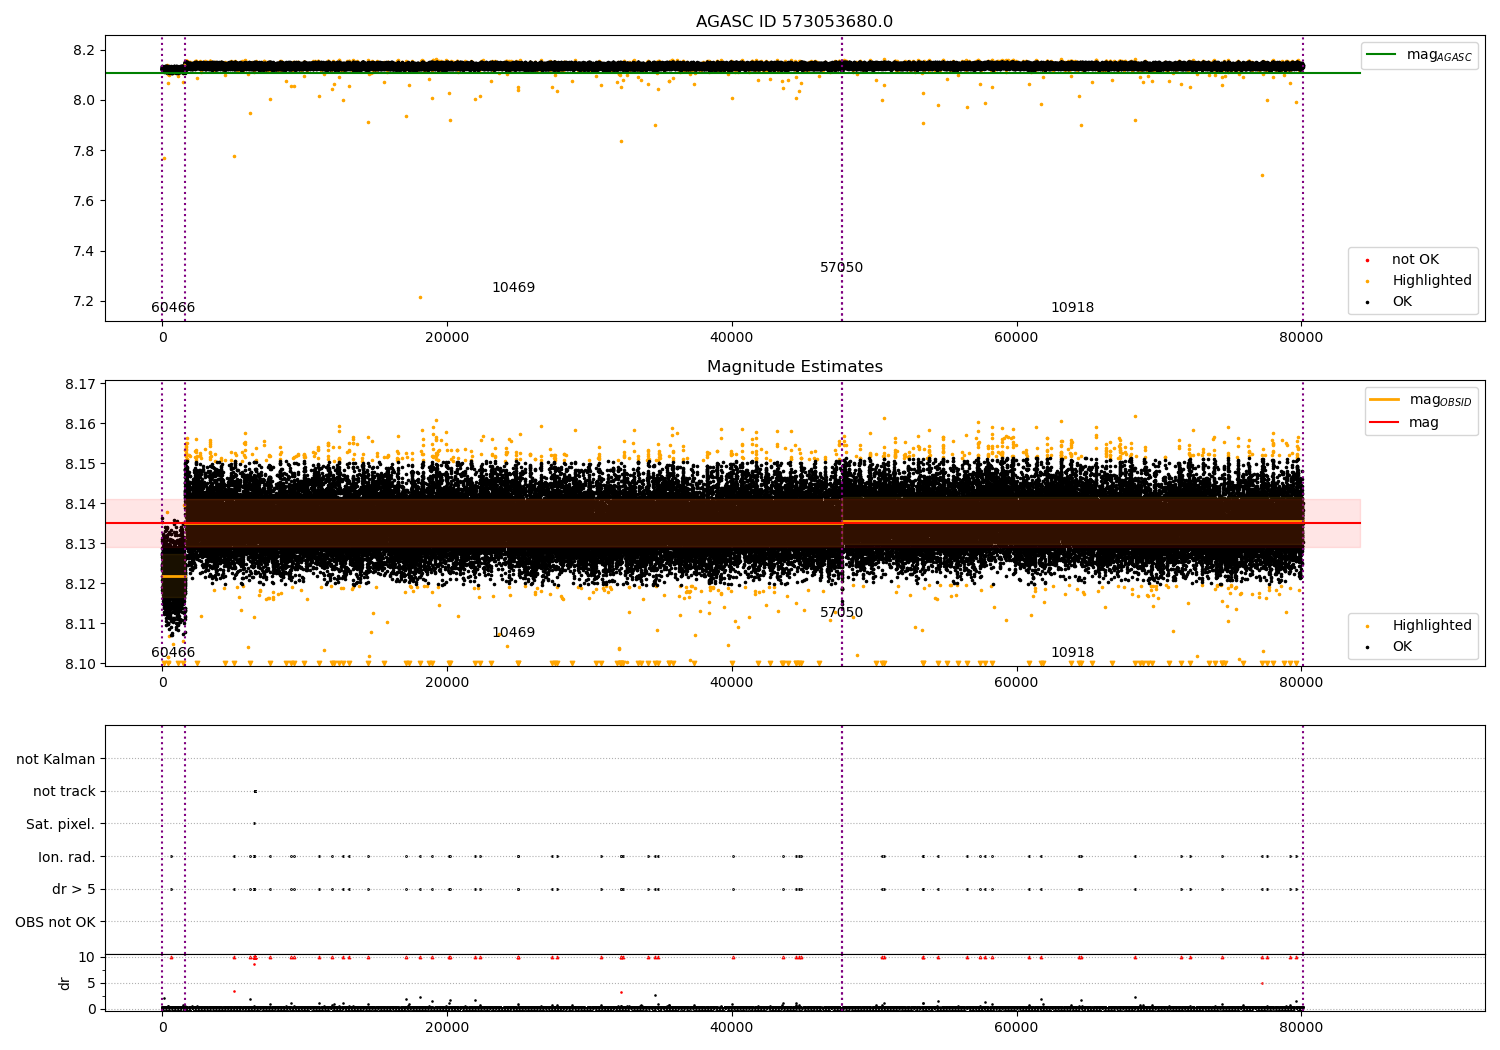Viewport: 1500px width, 1050px height.
Task: Click the 'dr > 5' row label
Action: point(74,890)
